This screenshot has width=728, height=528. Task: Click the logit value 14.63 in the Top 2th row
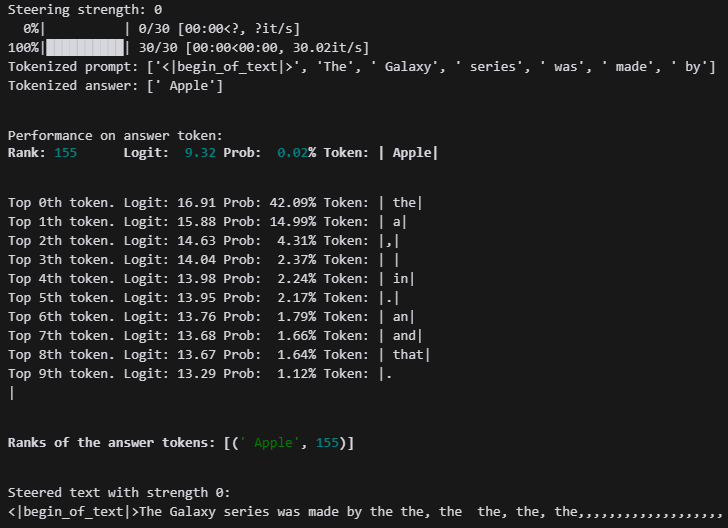pos(196,241)
